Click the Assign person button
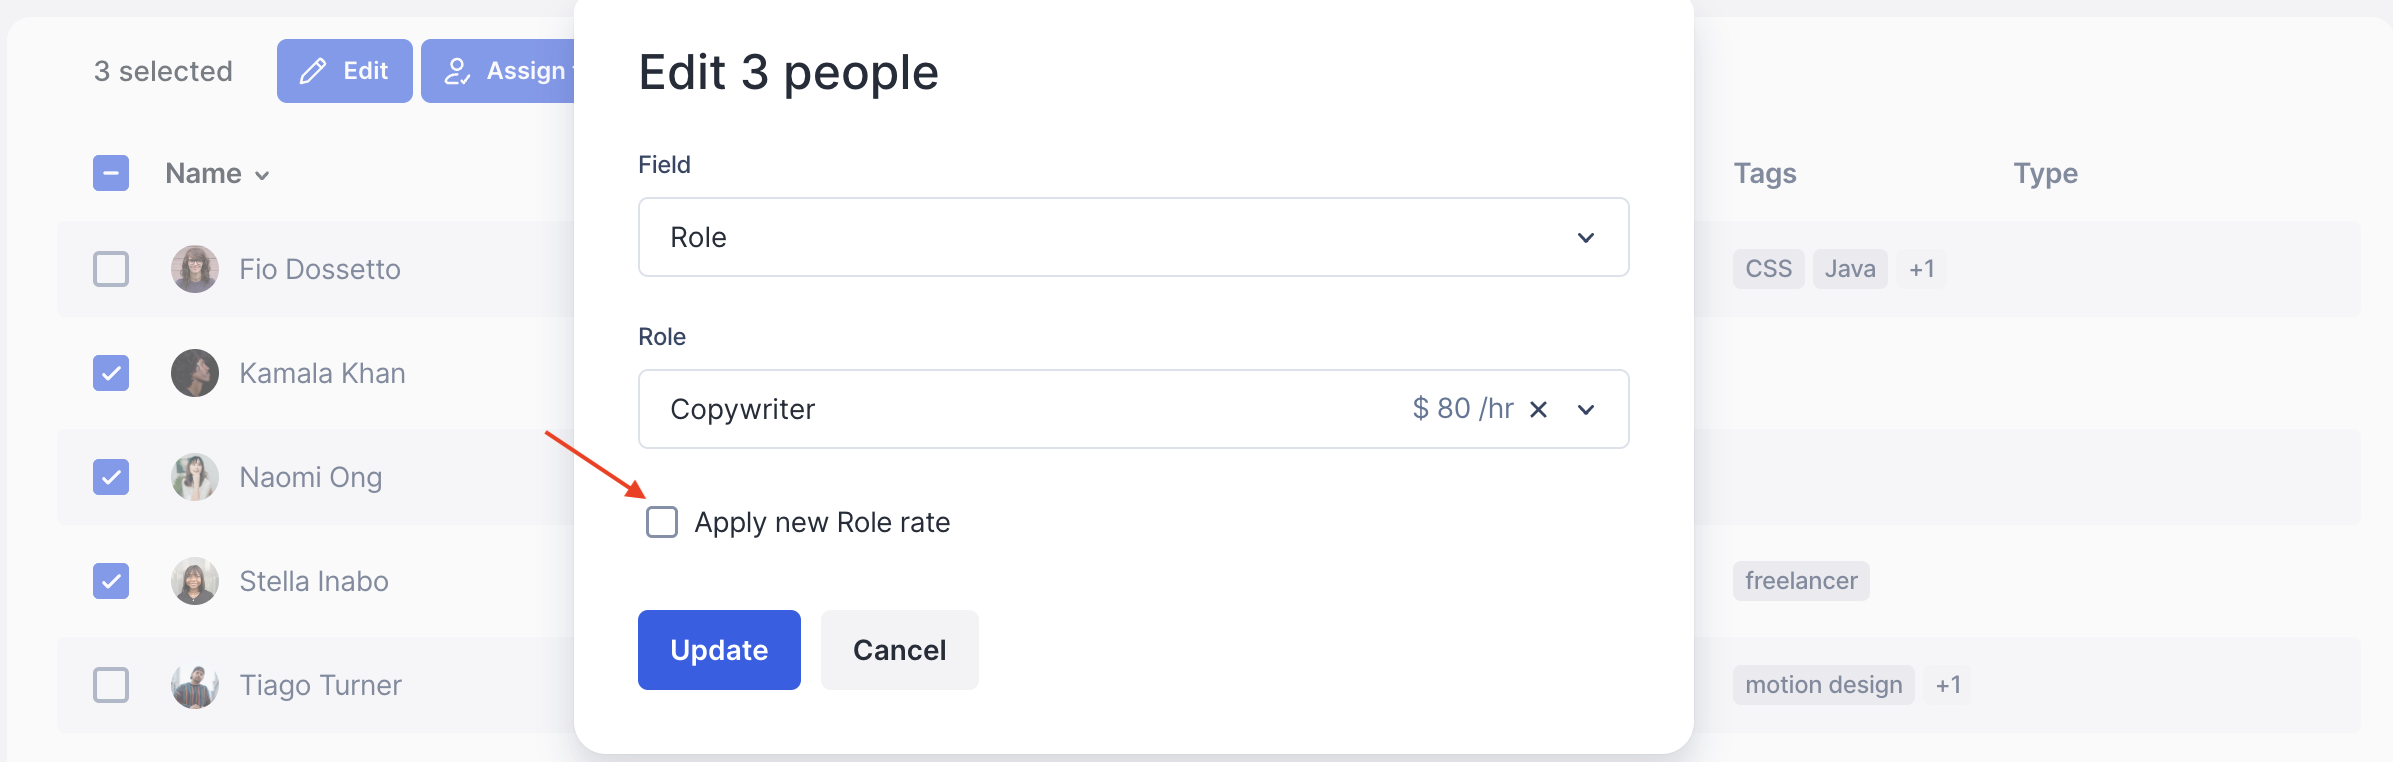The height and width of the screenshot is (762, 2393). point(500,71)
